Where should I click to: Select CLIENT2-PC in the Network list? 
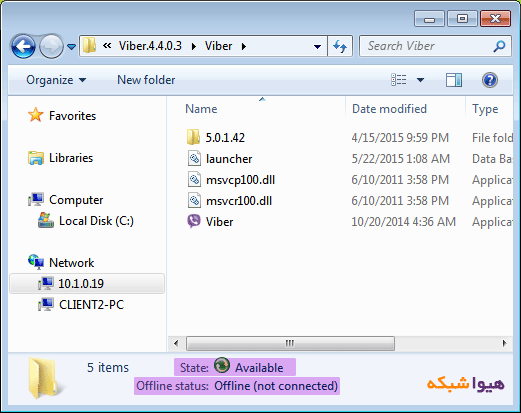pos(91,305)
